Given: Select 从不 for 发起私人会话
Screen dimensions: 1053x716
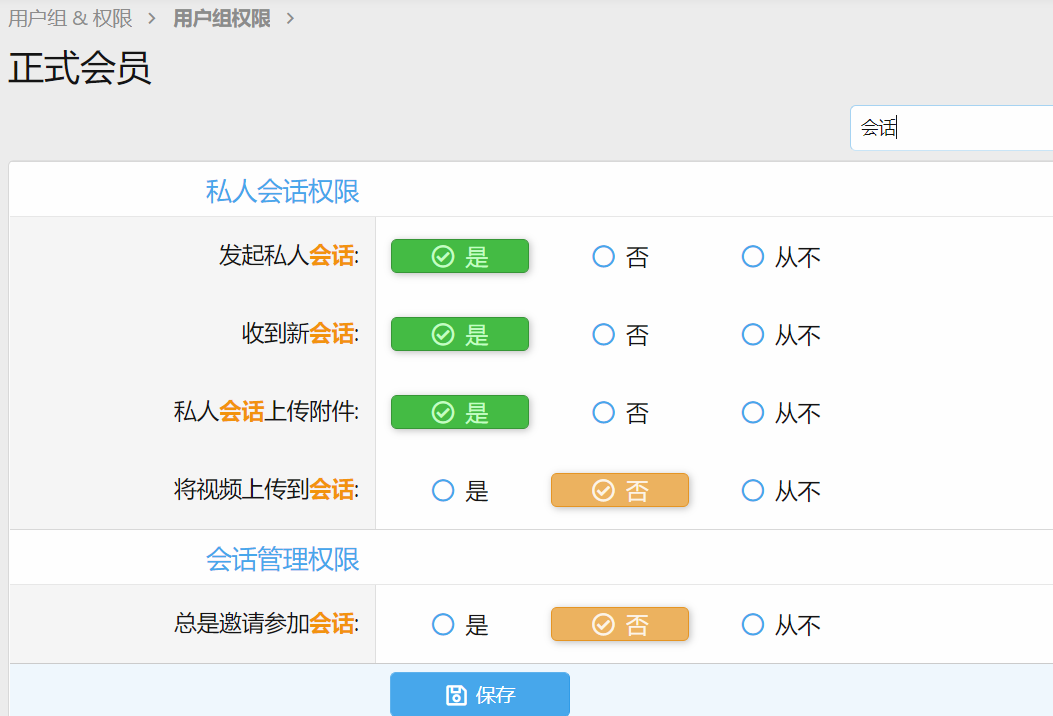Looking at the screenshot, I should 753,257.
